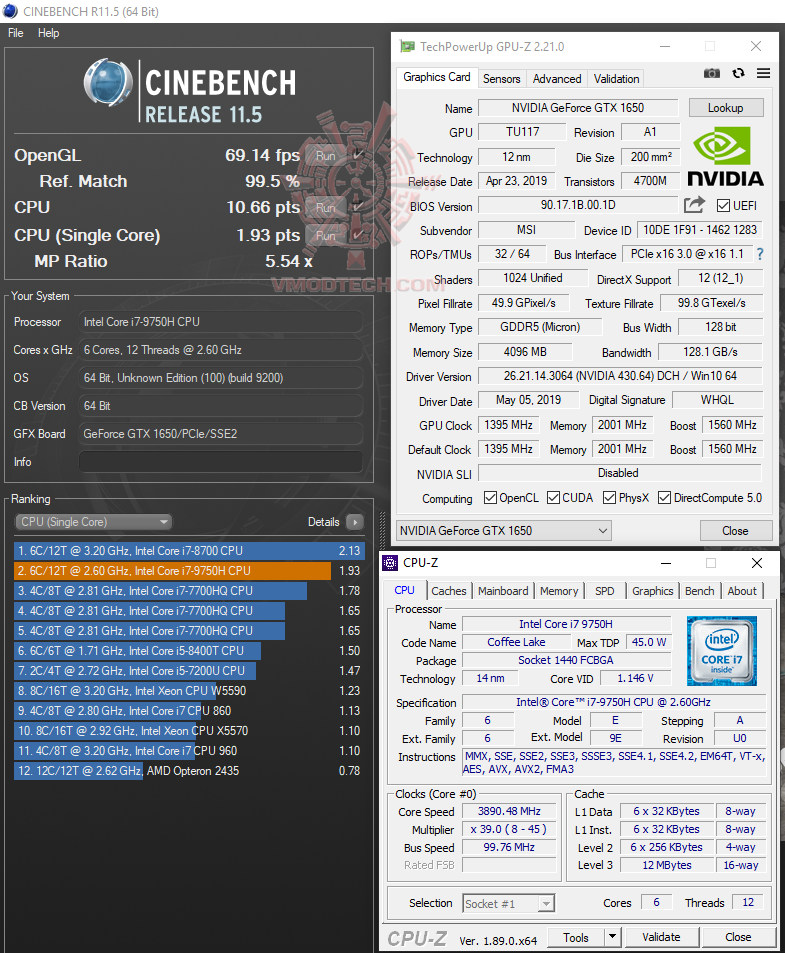Image resolution: width=785 pixels, height=953 pixels.
Task: Click the BIOS export share icon in GPU-Z
Action: tap(694, 205)
